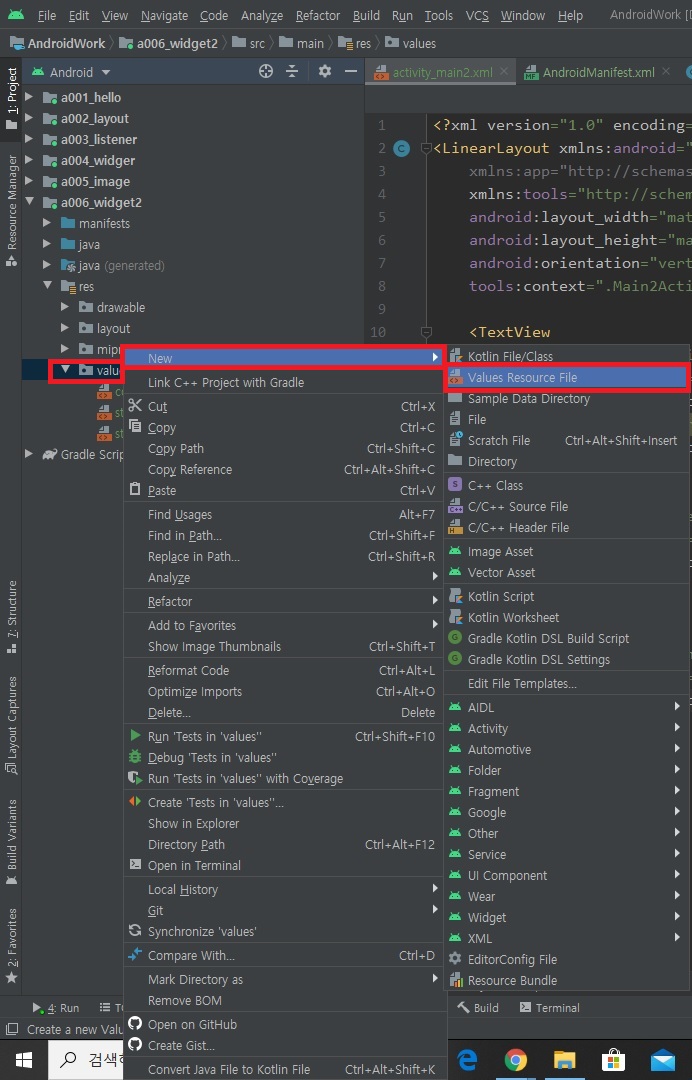Close the activity_main2.xml tab
This screenshot has height=1080, width=692.
pyautogui.click(x=504, y=72)
